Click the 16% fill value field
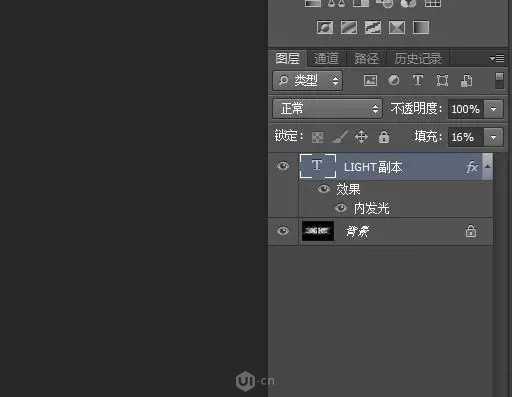 (x=466, y=137)
